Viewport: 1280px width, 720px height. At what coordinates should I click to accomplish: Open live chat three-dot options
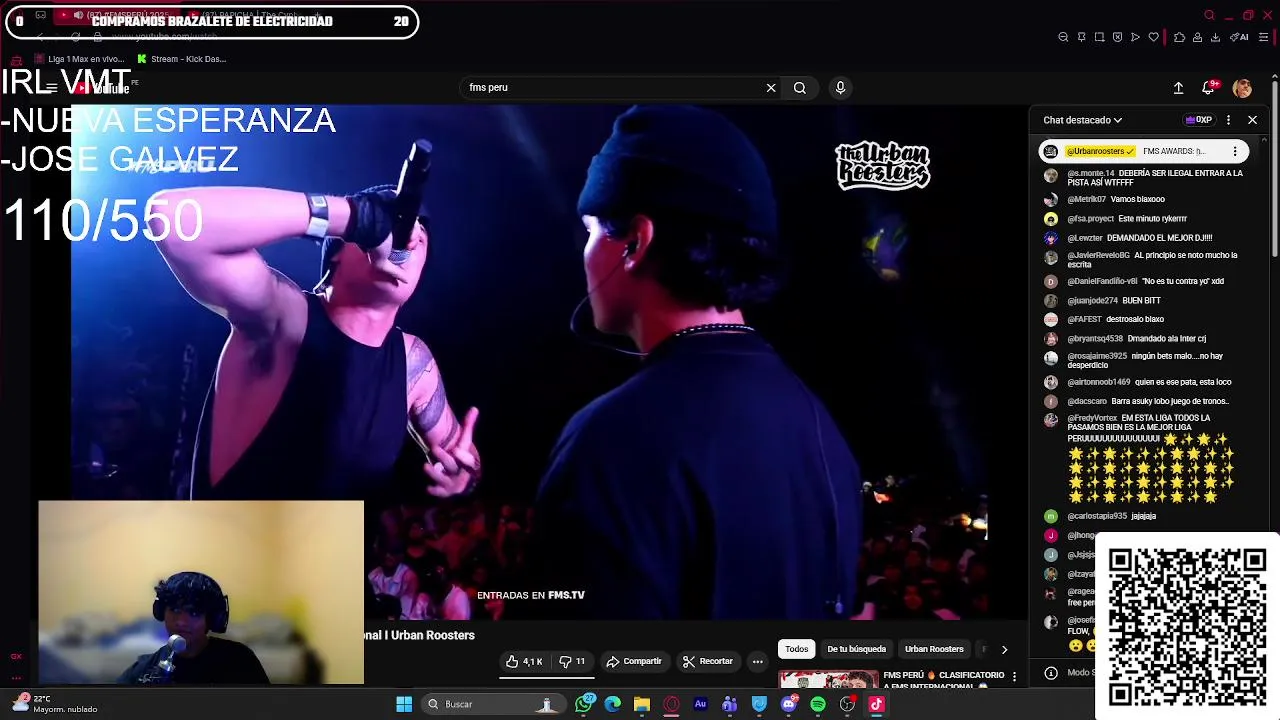tap(1228, 120)
